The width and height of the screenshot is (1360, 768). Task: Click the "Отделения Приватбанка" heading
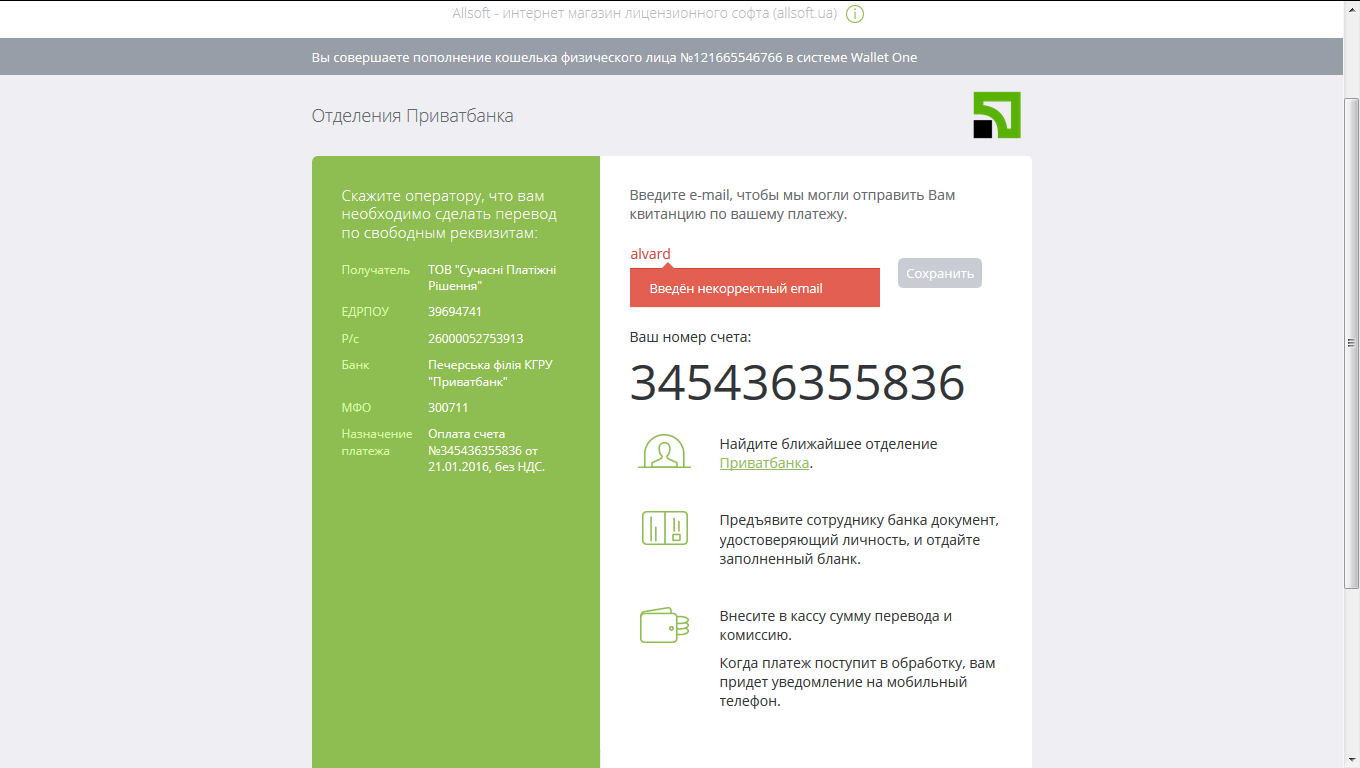(x=412, y=116)
